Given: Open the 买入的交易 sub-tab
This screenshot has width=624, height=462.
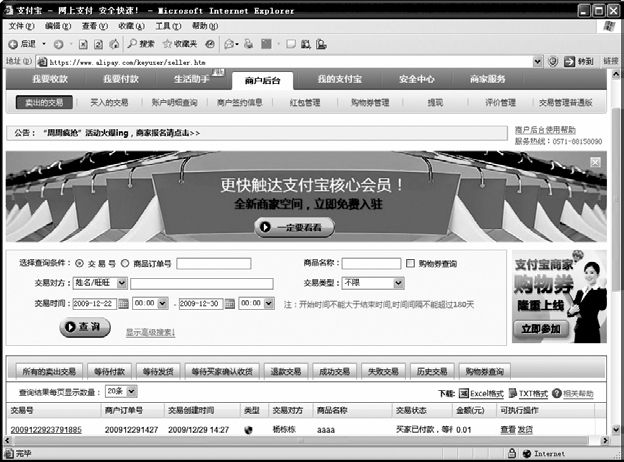Looking at the screenshot, I should click(109, 103).
